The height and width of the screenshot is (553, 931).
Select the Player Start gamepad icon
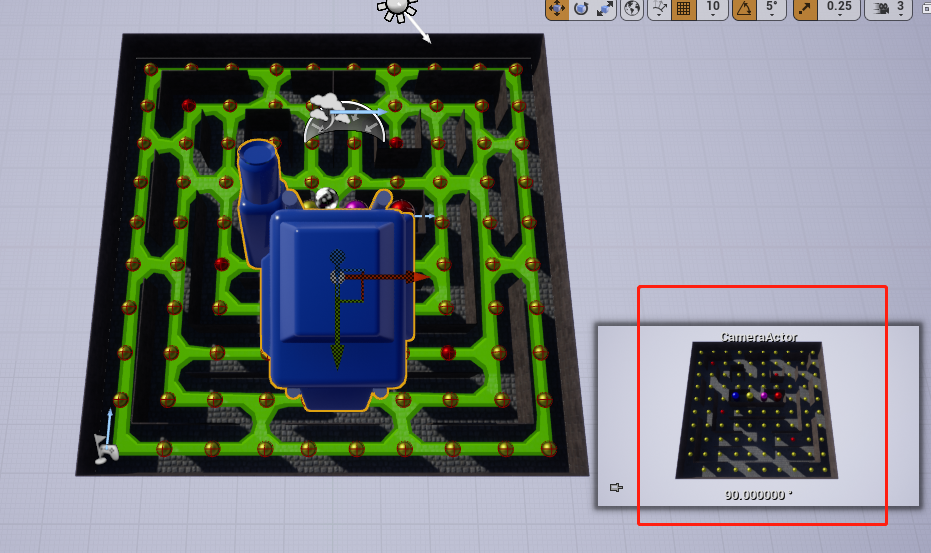point(106,449)
